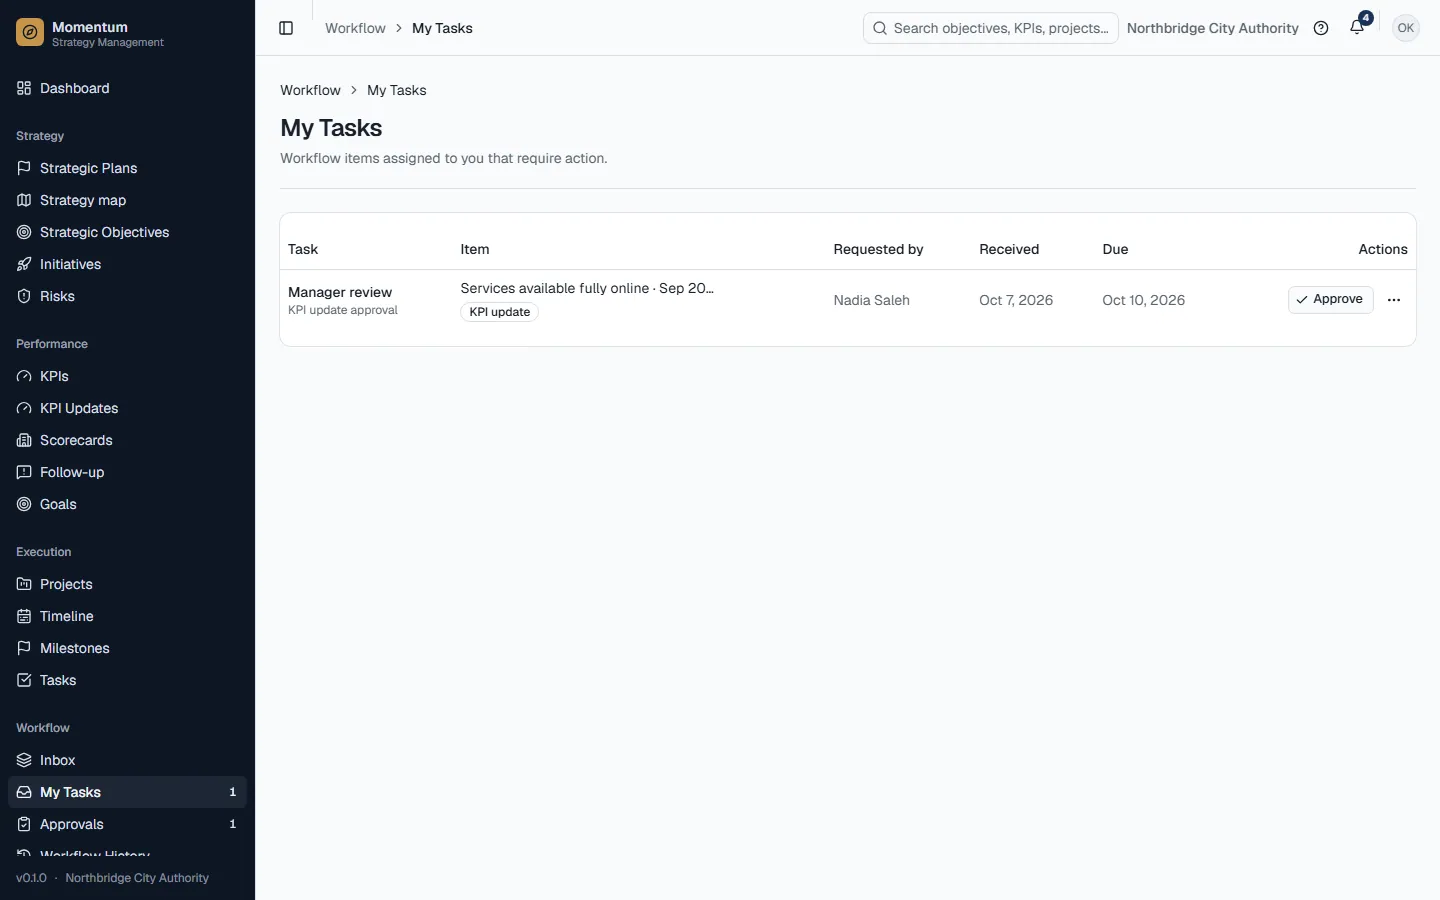Image resolution: width=1440 pixels, height=900 pixels.
Task: Click the KPIs gauge icon
Action: coord(24,376)
